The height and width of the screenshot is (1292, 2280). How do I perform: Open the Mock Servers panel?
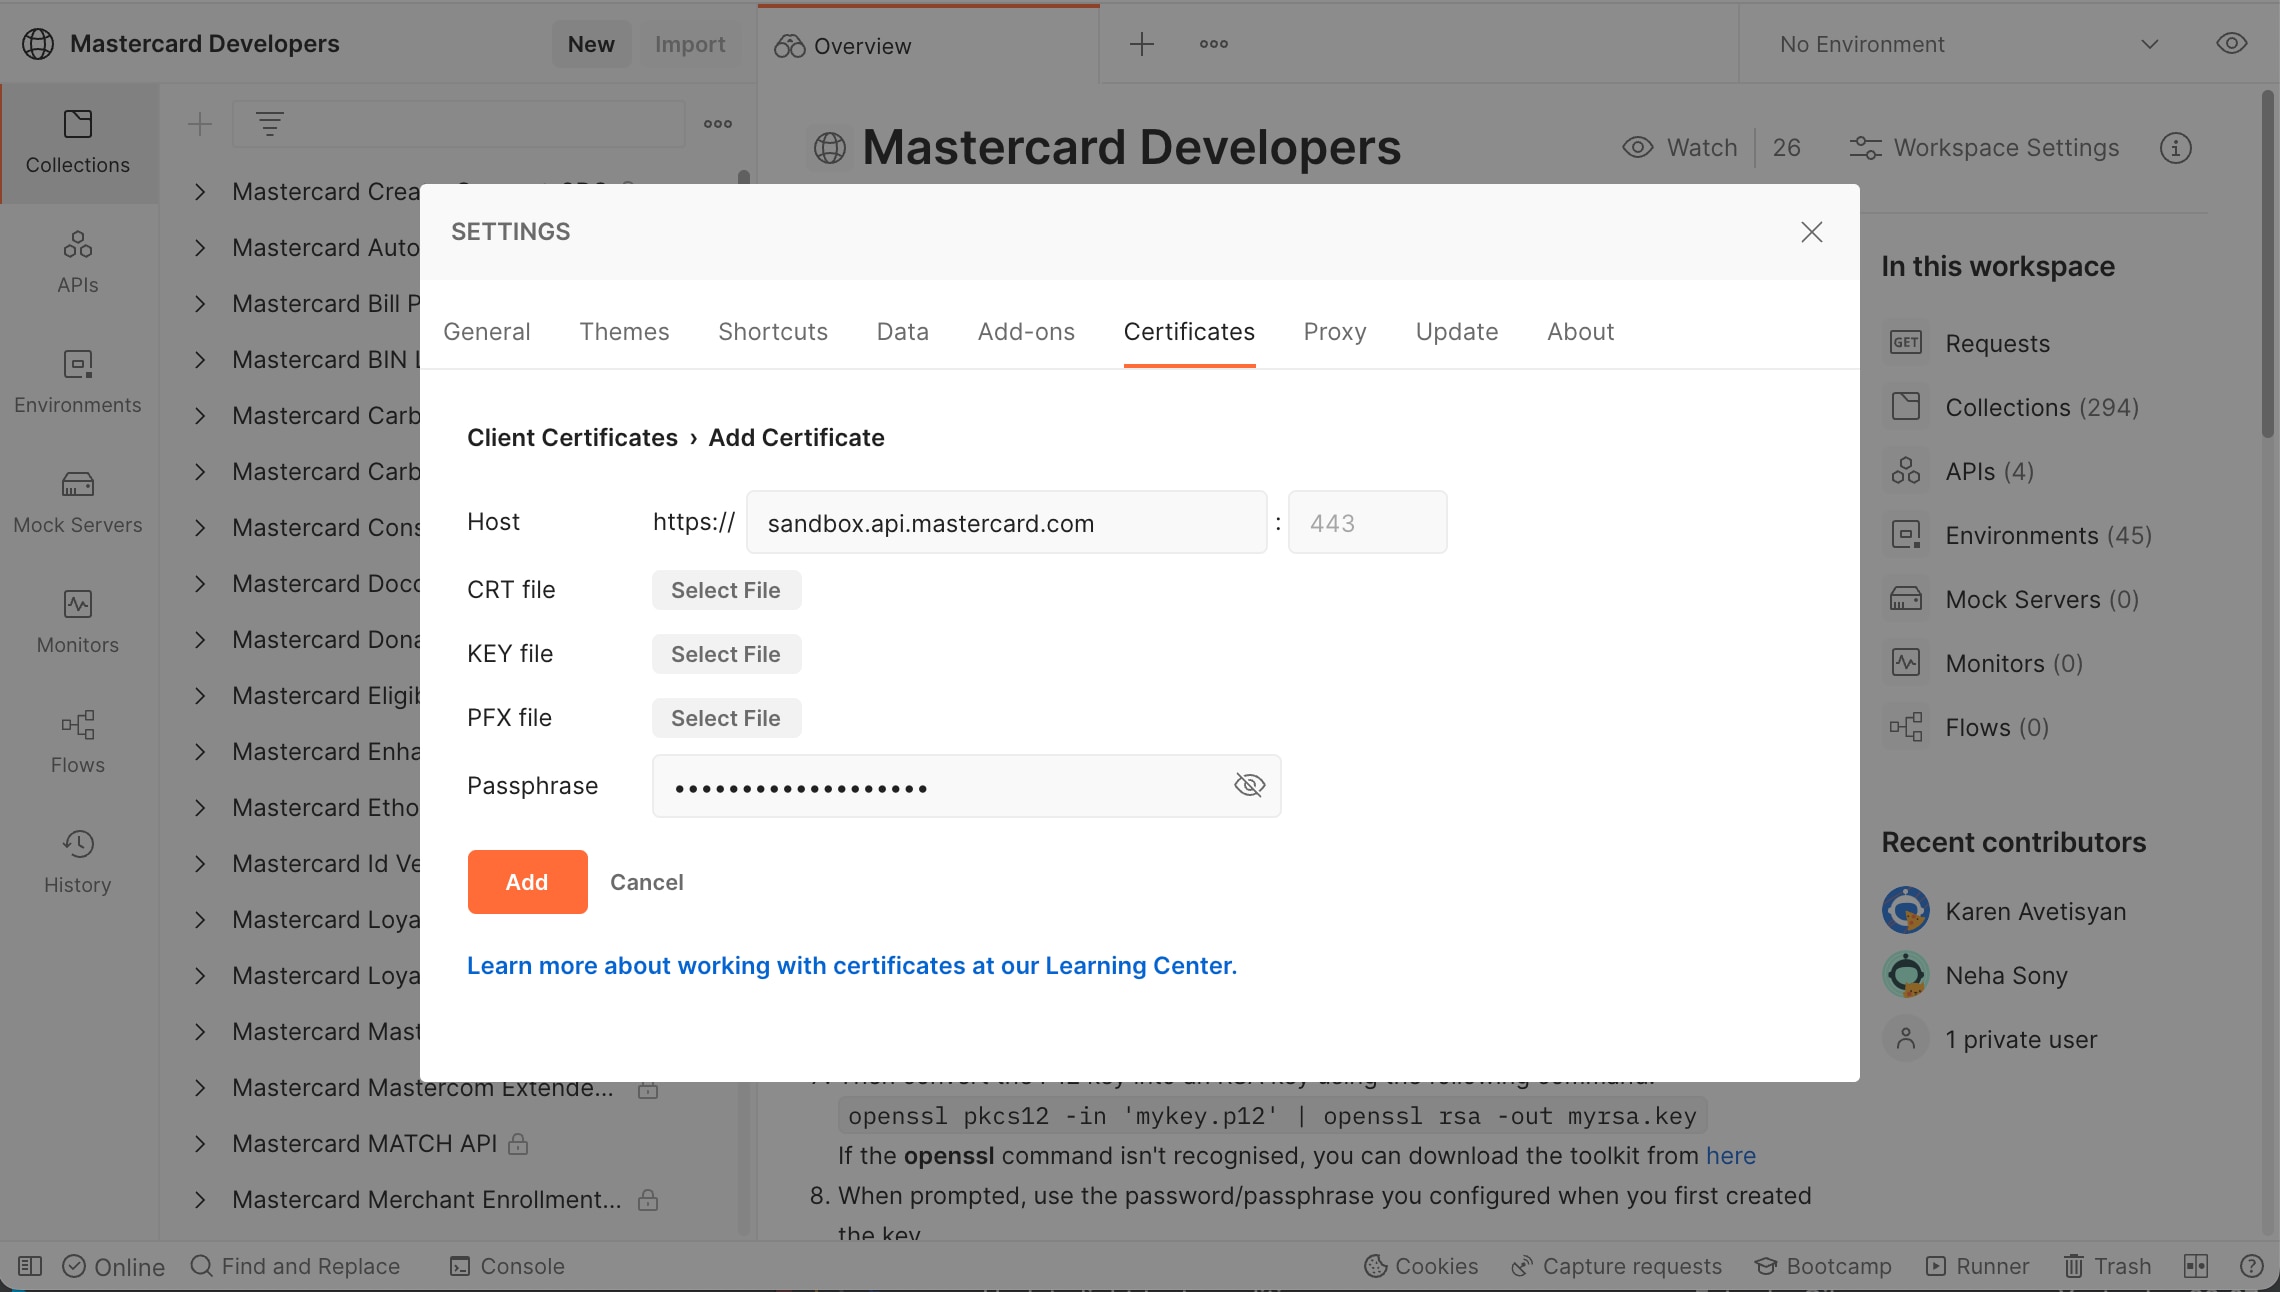click(77, 502)
